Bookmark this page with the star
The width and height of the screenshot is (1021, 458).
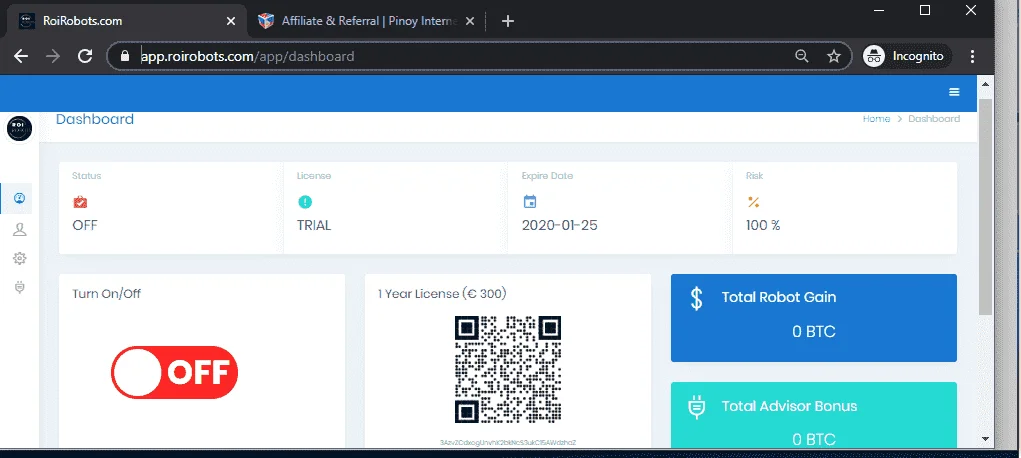click(x=833, y=56)
